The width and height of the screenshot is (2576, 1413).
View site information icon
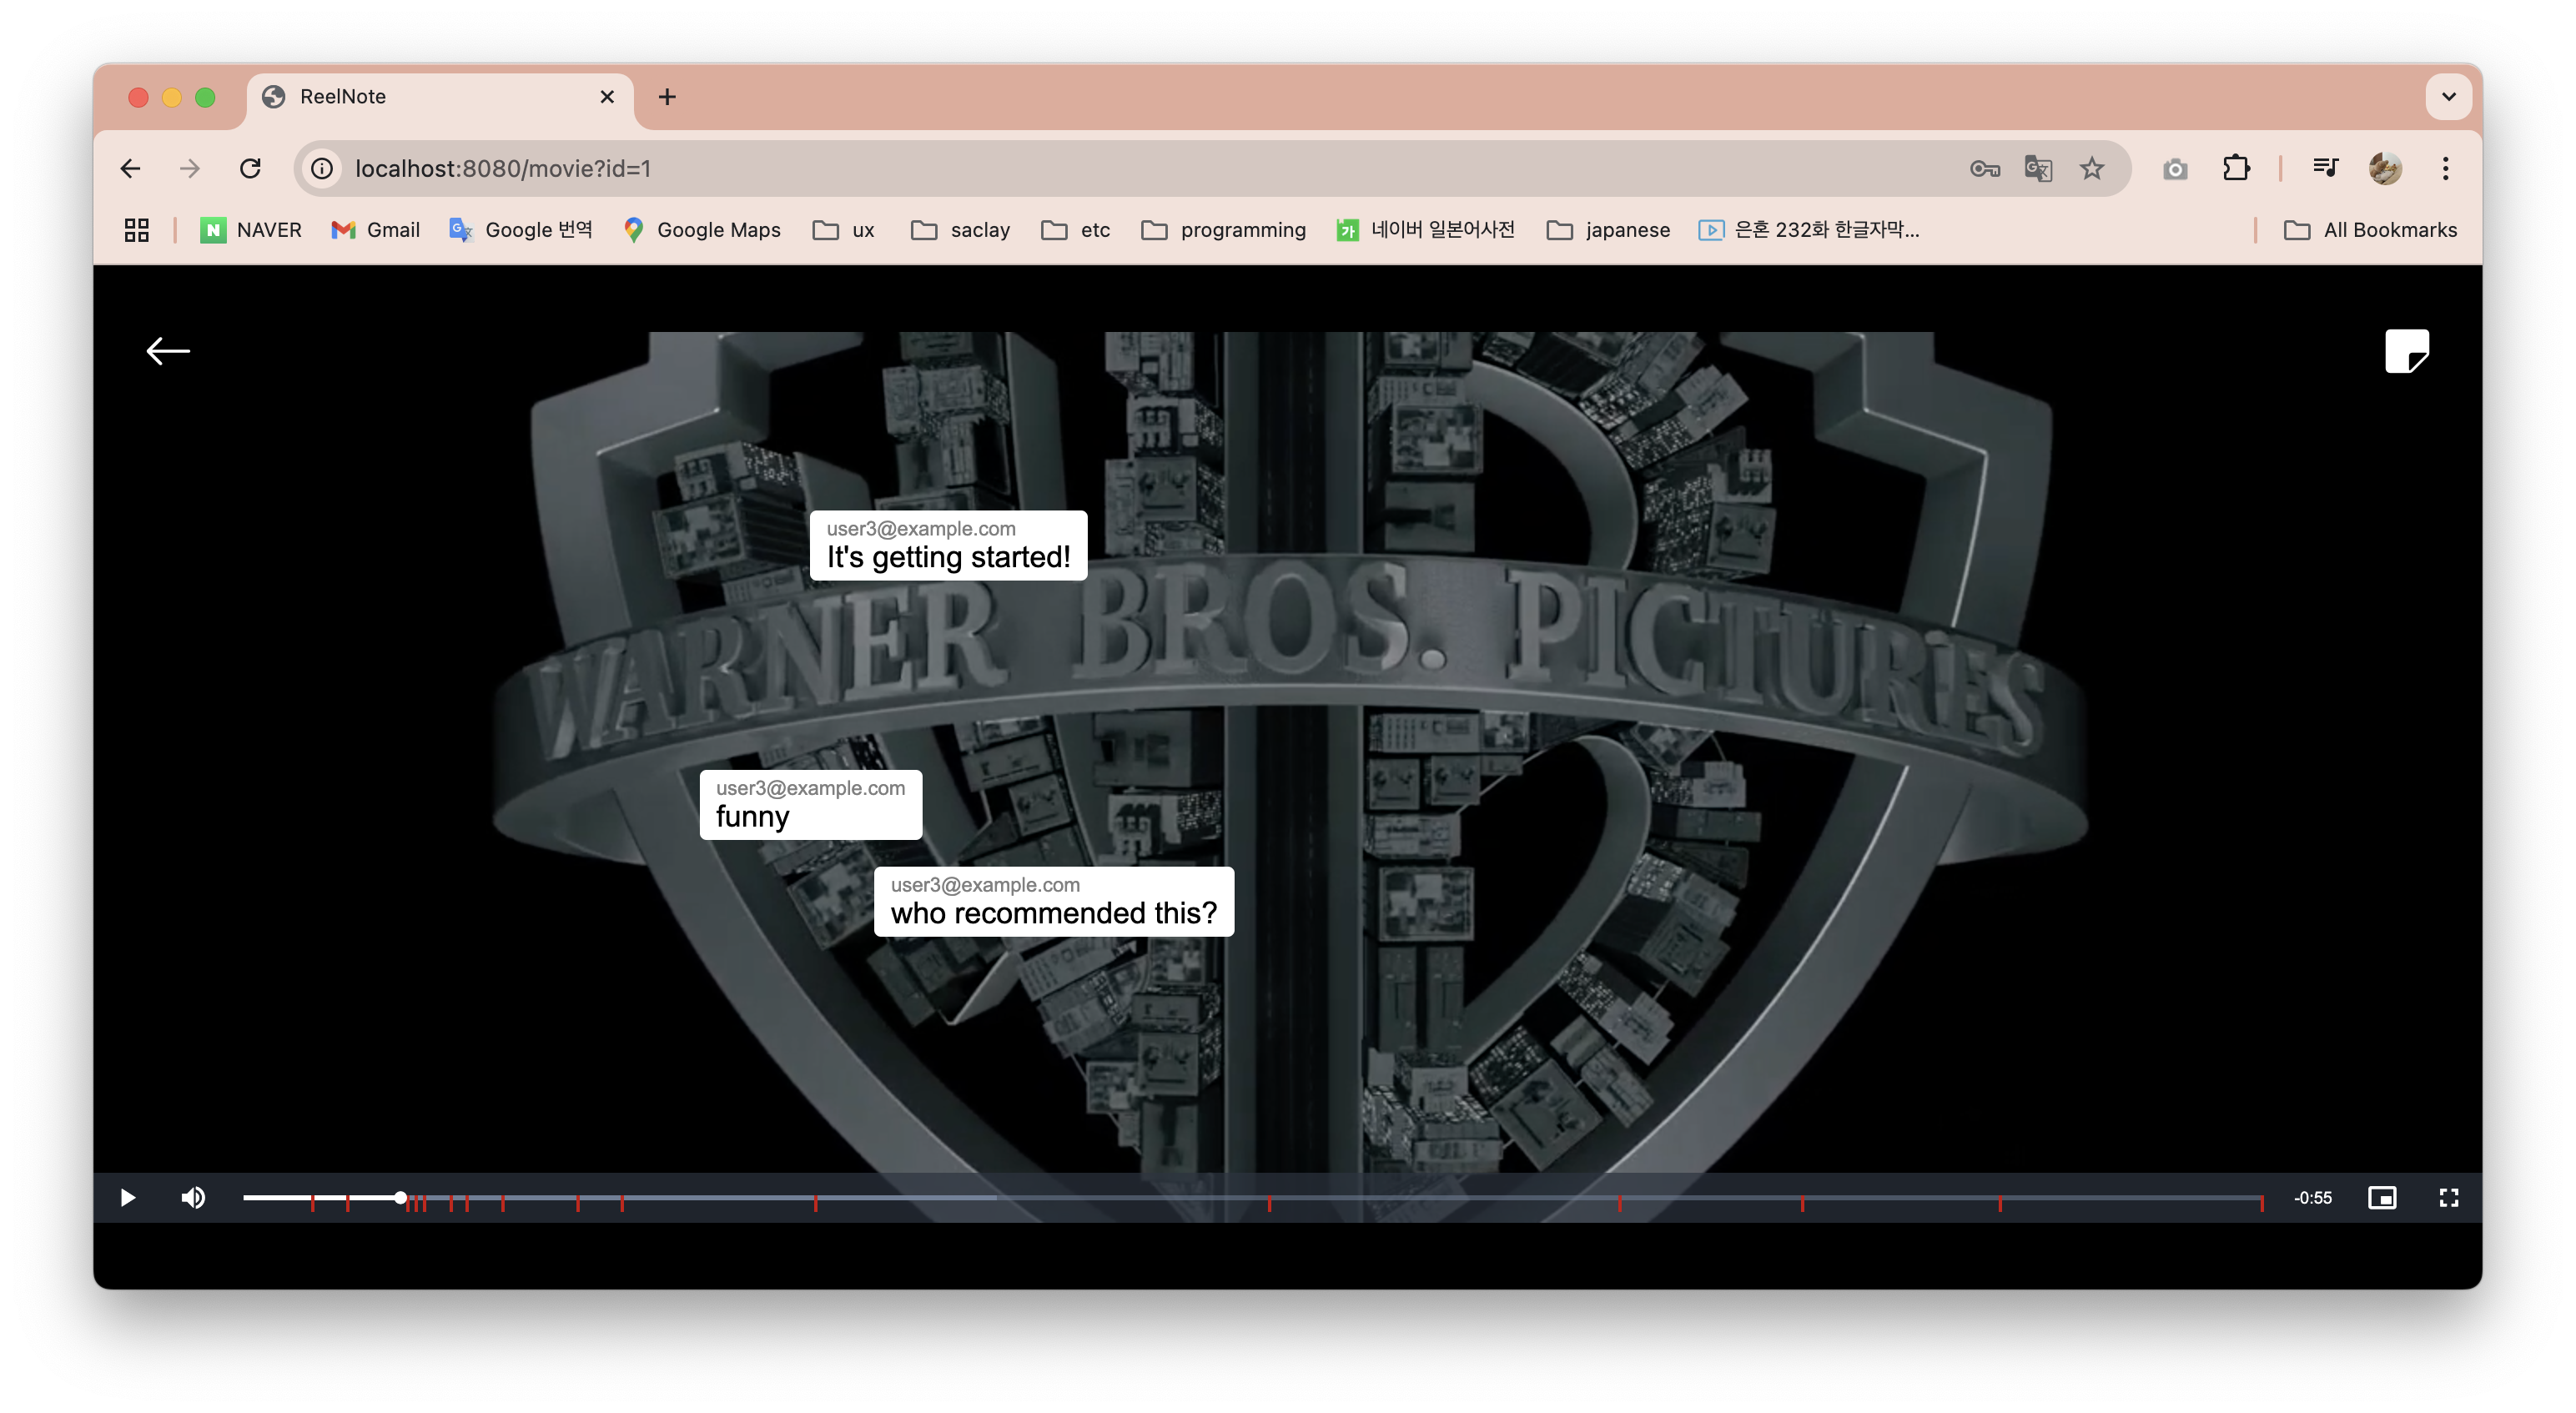(322, 168)
